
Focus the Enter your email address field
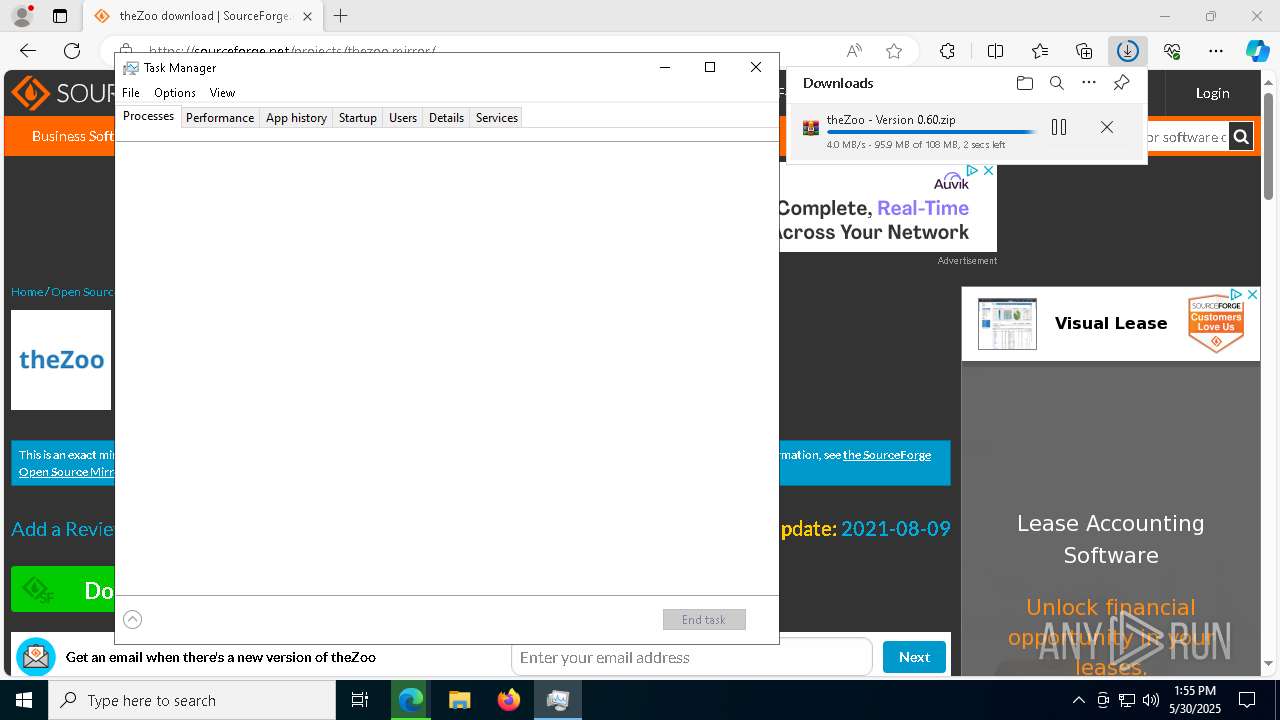click(691, 657)
